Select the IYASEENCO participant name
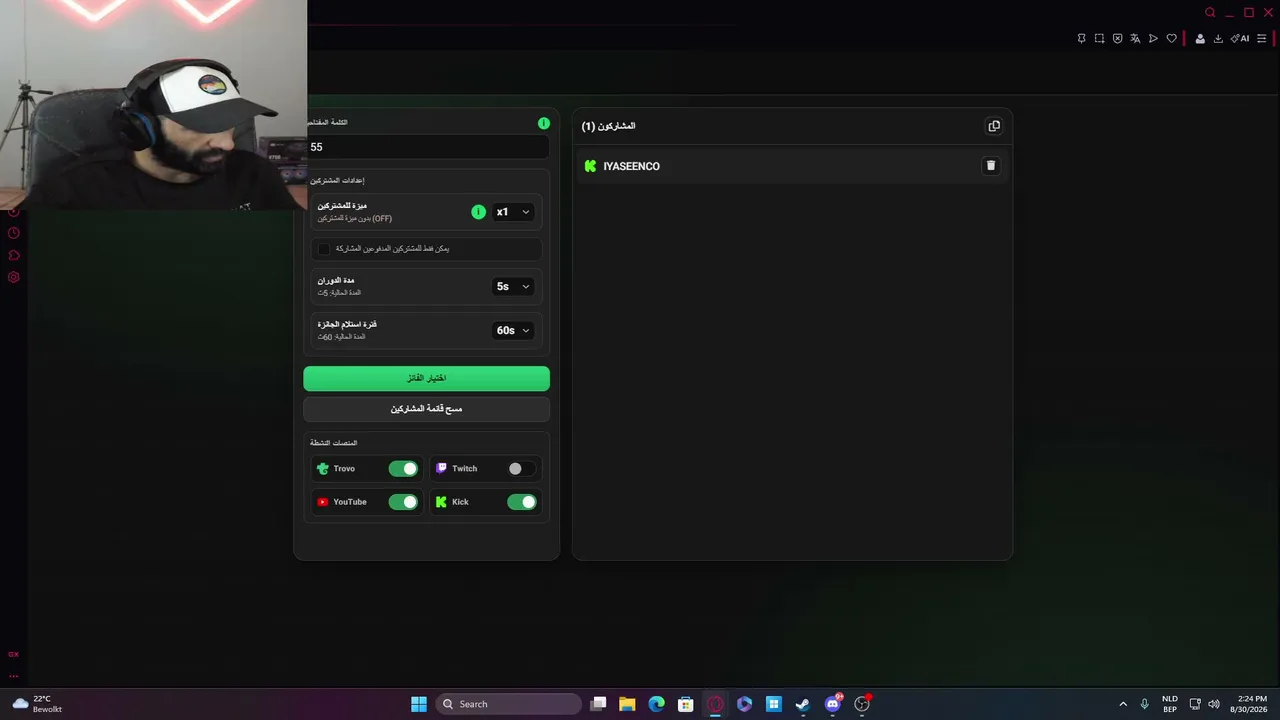The image size is (1280, 720). 631,166
